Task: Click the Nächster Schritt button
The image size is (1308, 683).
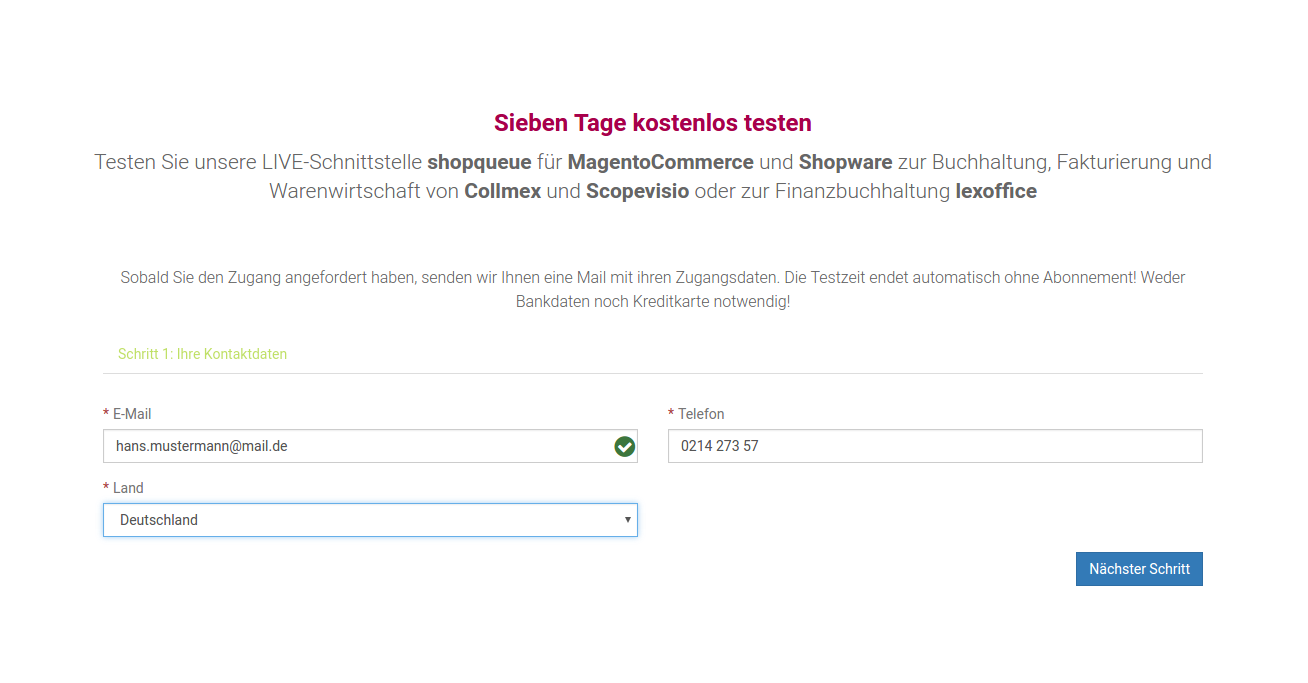Action: point(1139,569)
